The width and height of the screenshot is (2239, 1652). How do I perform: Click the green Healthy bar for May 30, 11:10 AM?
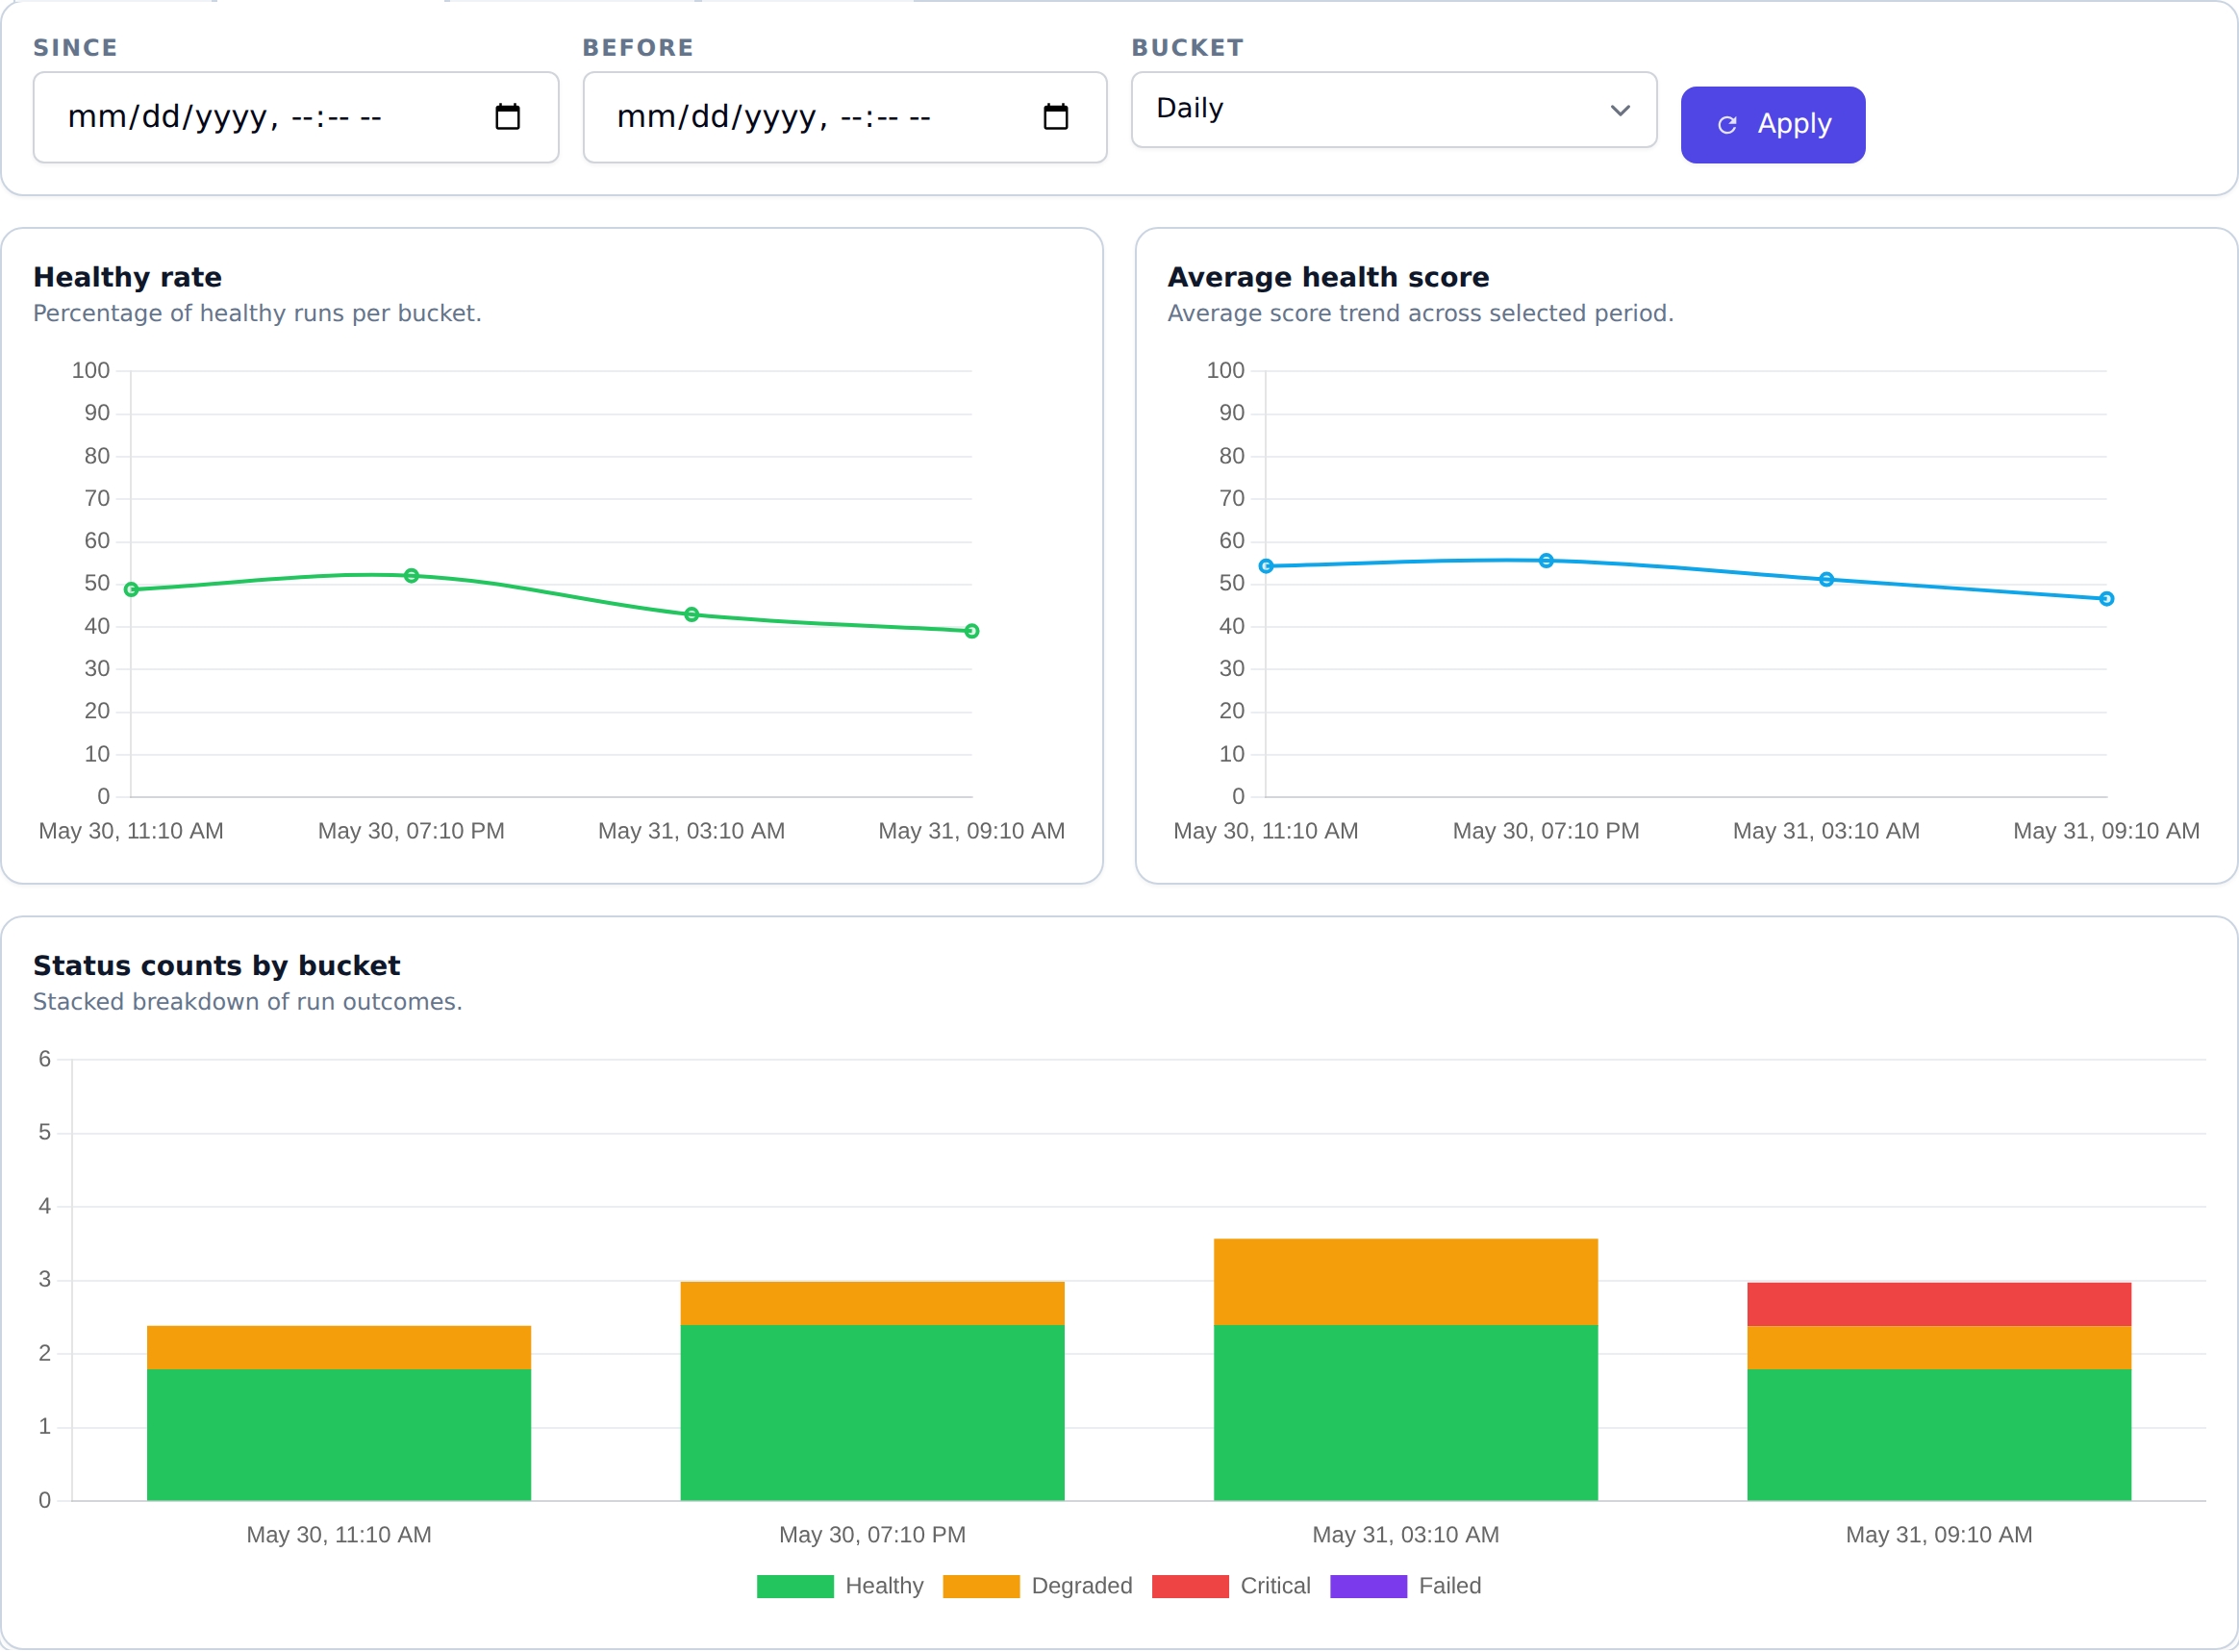tap(339, 1435)
